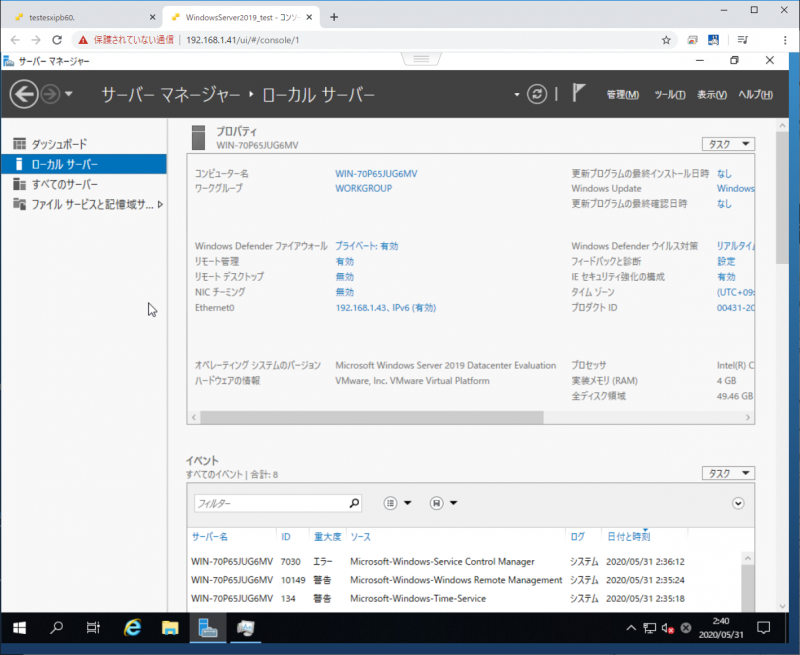The width and height of the screenshot is (800, 655).
Task: Click the network tray icon
Action: coord(649,628)
